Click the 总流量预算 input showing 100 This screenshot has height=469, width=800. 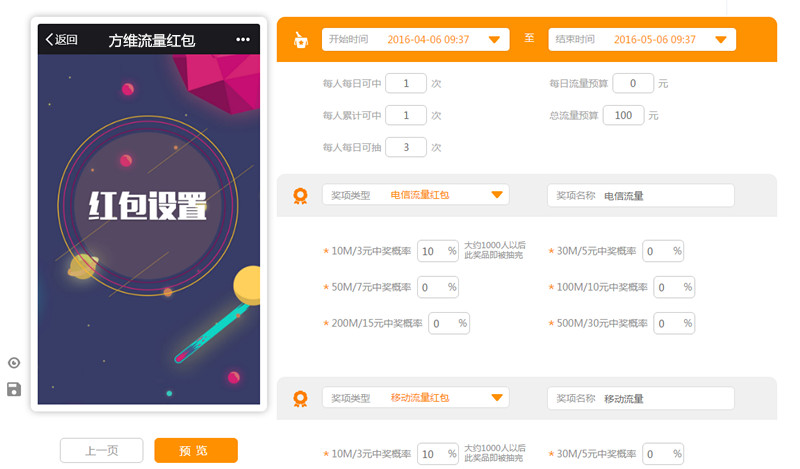pyautogui.click(x=623, y=115)
